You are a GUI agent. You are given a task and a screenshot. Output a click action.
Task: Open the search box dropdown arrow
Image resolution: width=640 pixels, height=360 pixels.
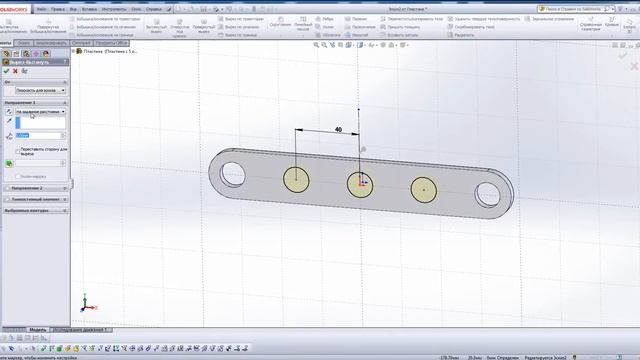(613, 9)
